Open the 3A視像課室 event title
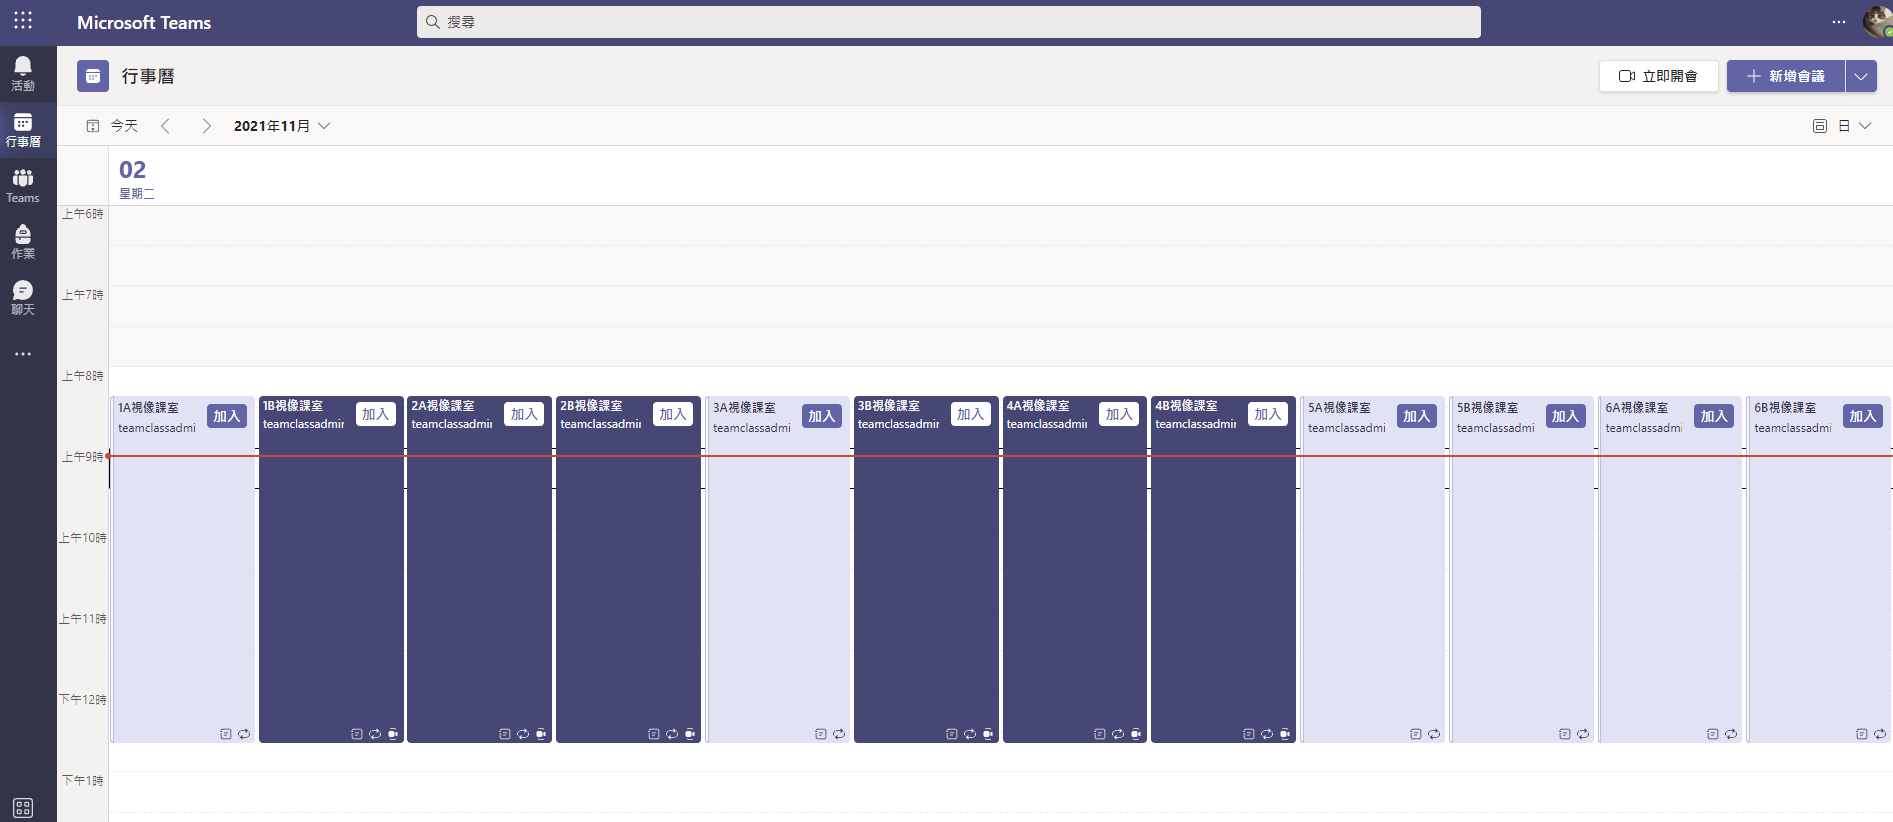This screenshot has height=822, width=1893. 744,408
